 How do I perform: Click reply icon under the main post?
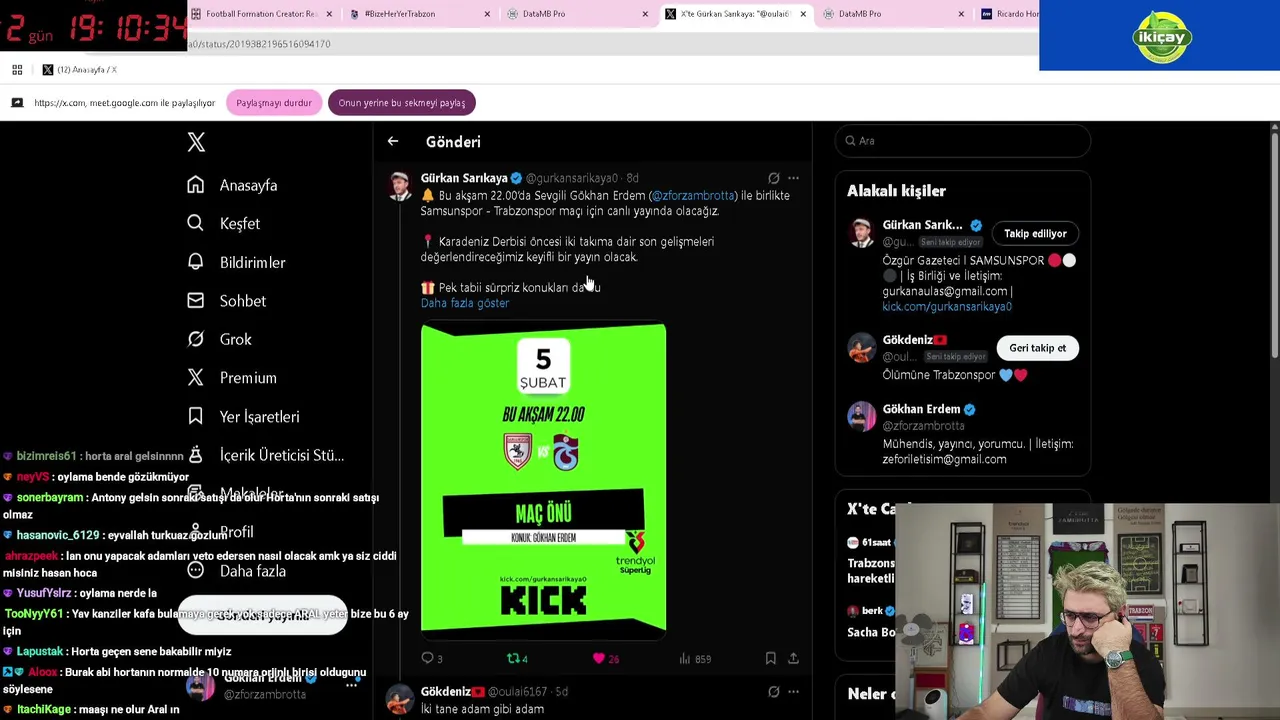pos(428,658)
